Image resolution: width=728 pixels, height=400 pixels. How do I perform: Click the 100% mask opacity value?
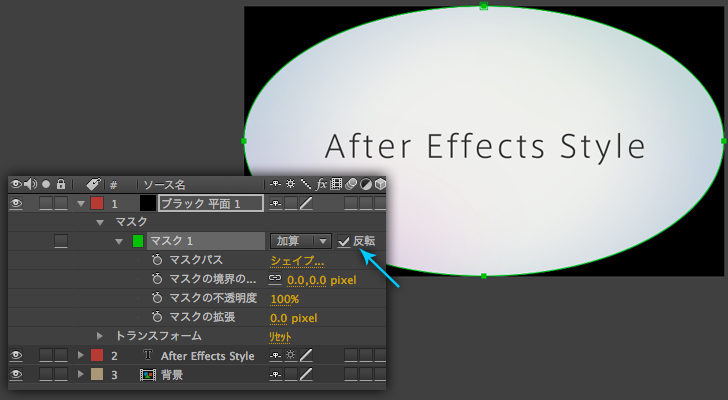[x=285, y=299]
